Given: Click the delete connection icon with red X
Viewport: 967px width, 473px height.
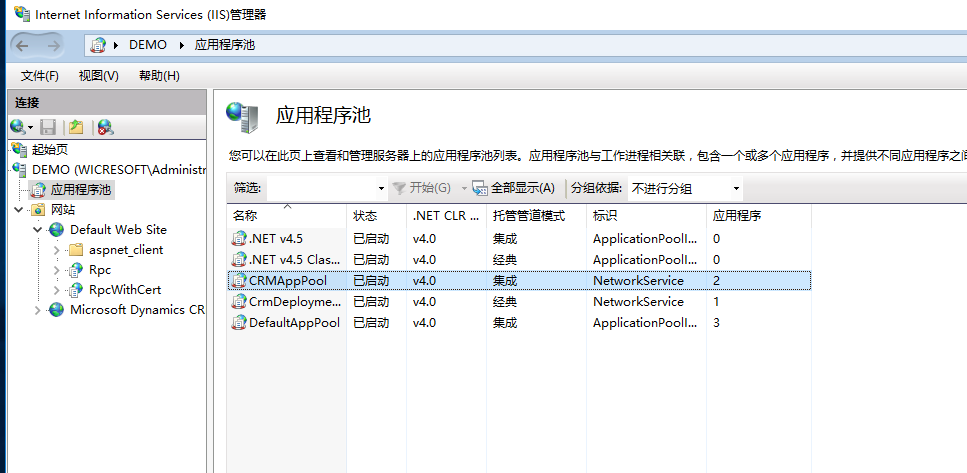Looking at the screenshot, I should 105,128.
